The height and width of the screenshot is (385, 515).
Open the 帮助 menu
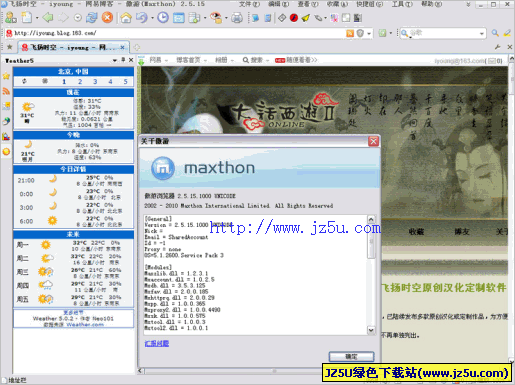point(431,4)
